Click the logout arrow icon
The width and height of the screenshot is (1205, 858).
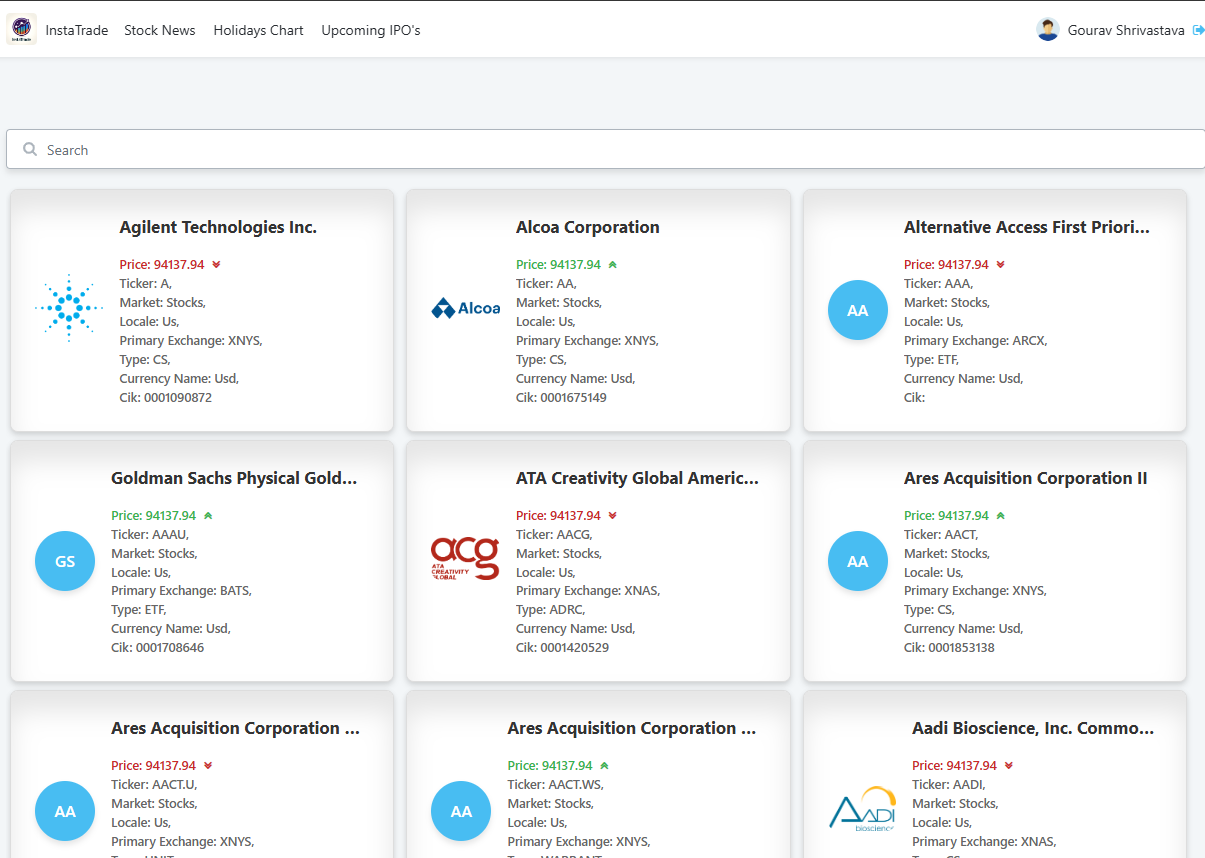[x=1198, y=30]
